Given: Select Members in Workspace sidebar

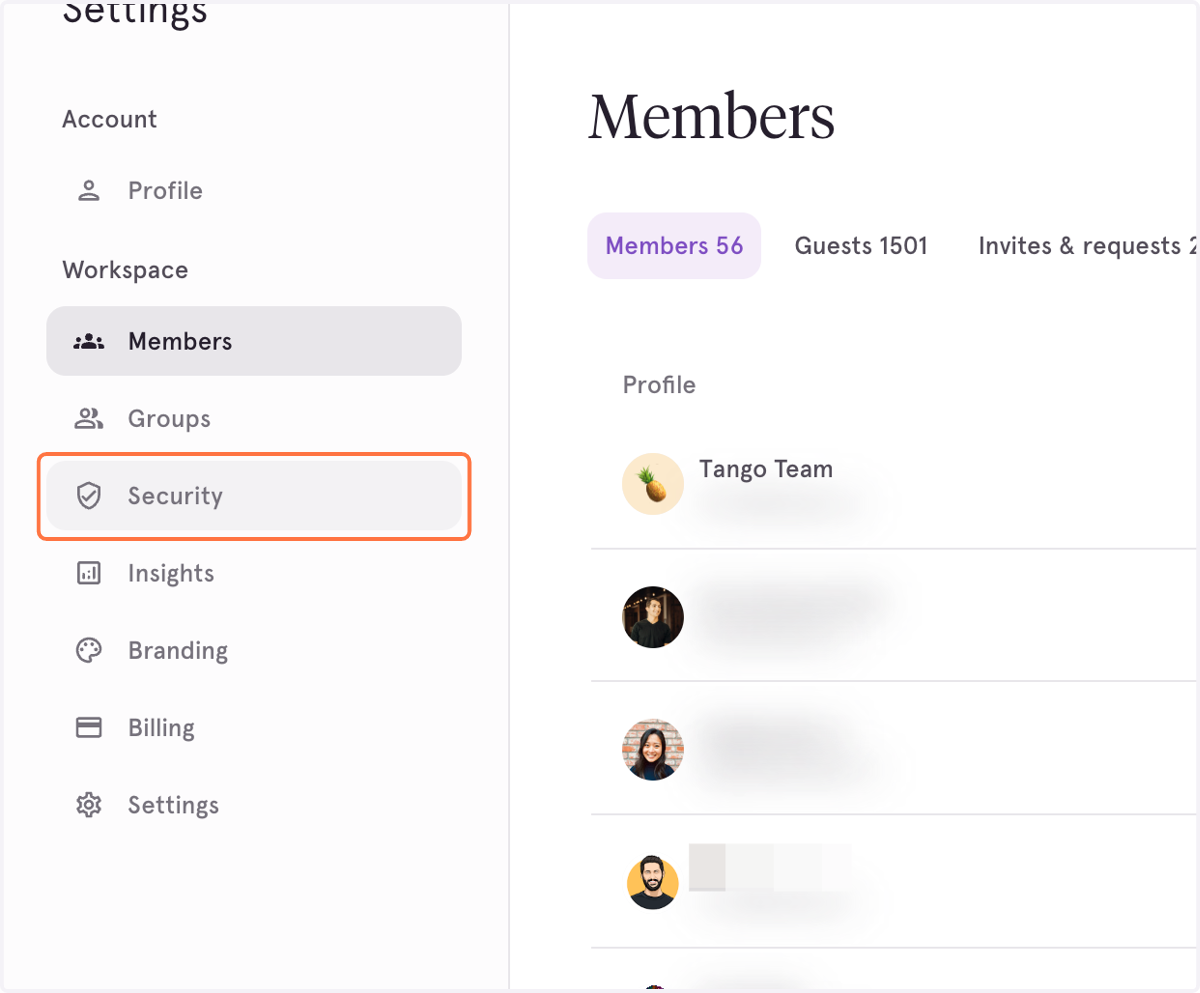Looking at the screenshot, I should click(x=254, y=341).
